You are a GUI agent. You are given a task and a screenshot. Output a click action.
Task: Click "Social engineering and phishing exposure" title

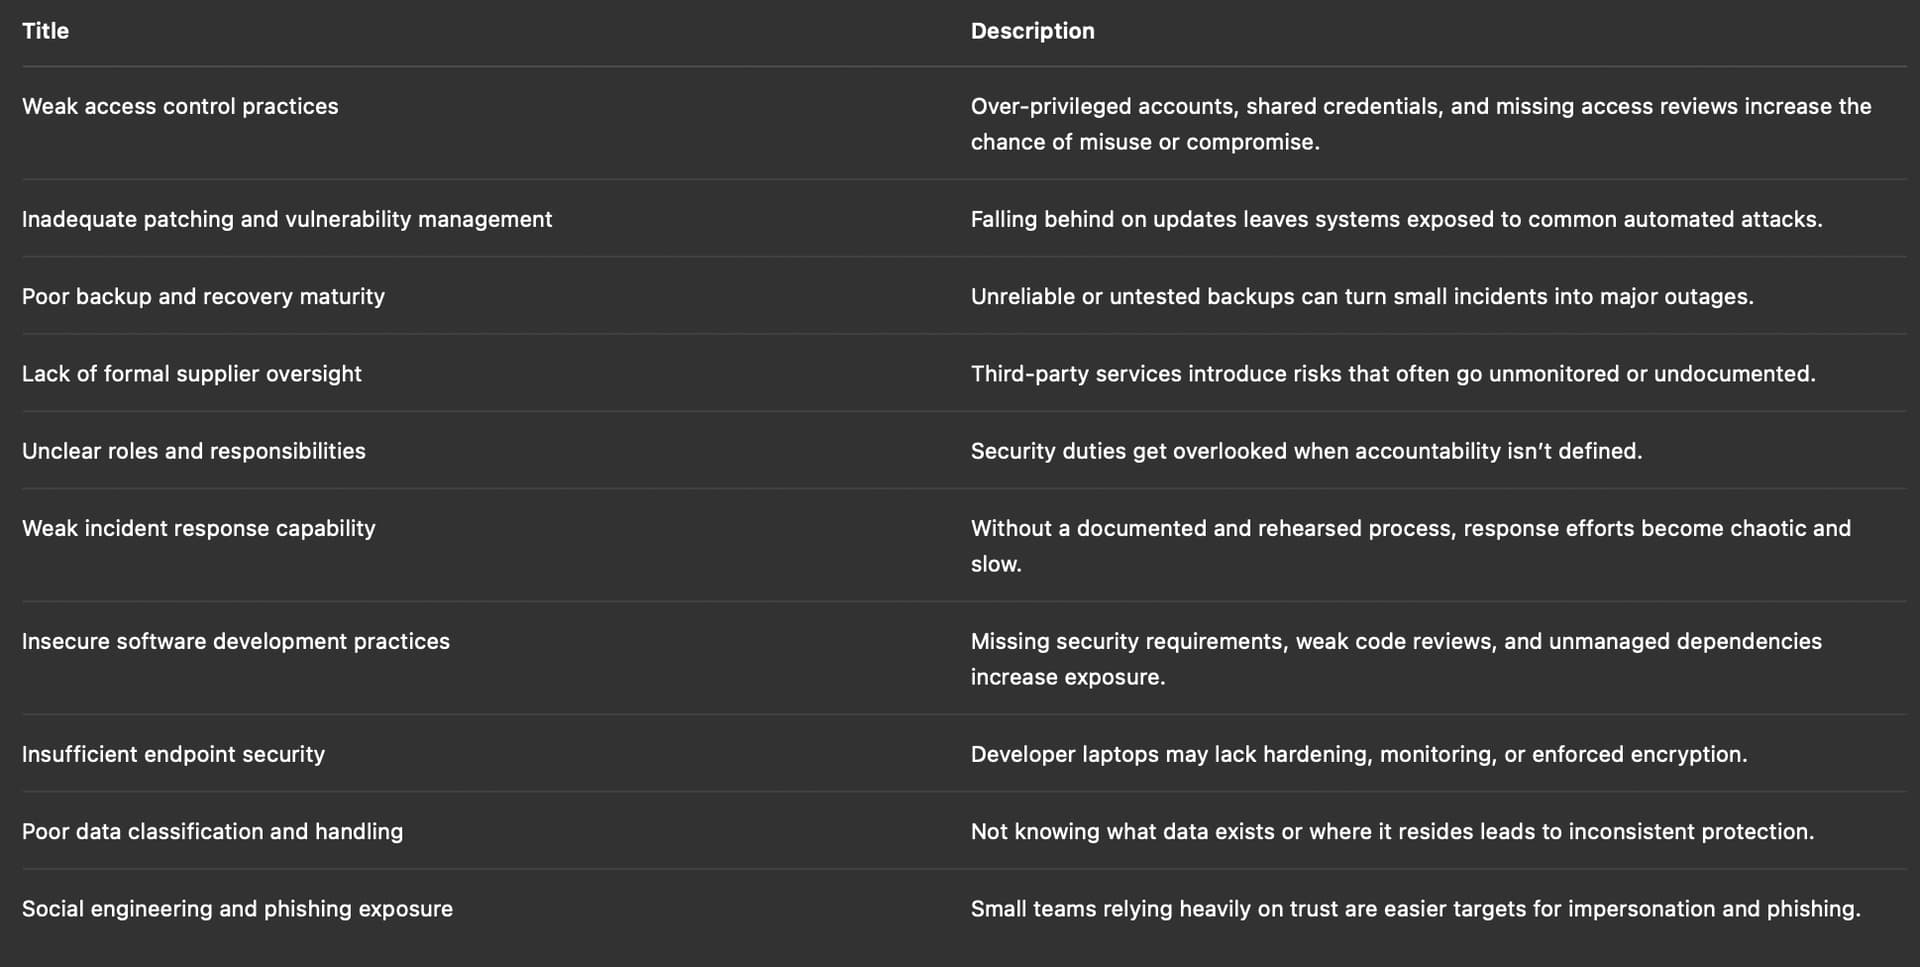point(237,908)
